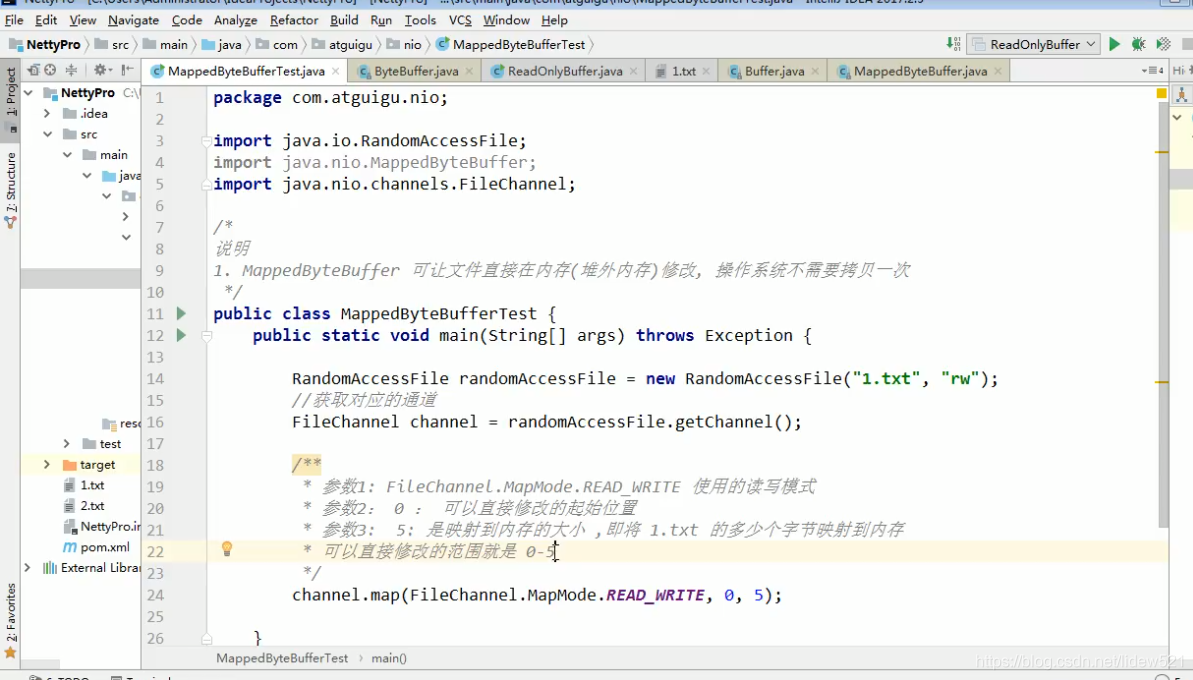Click the scroll from source target icon
This screenshot has width=1193, height=680.
point(50,70)
